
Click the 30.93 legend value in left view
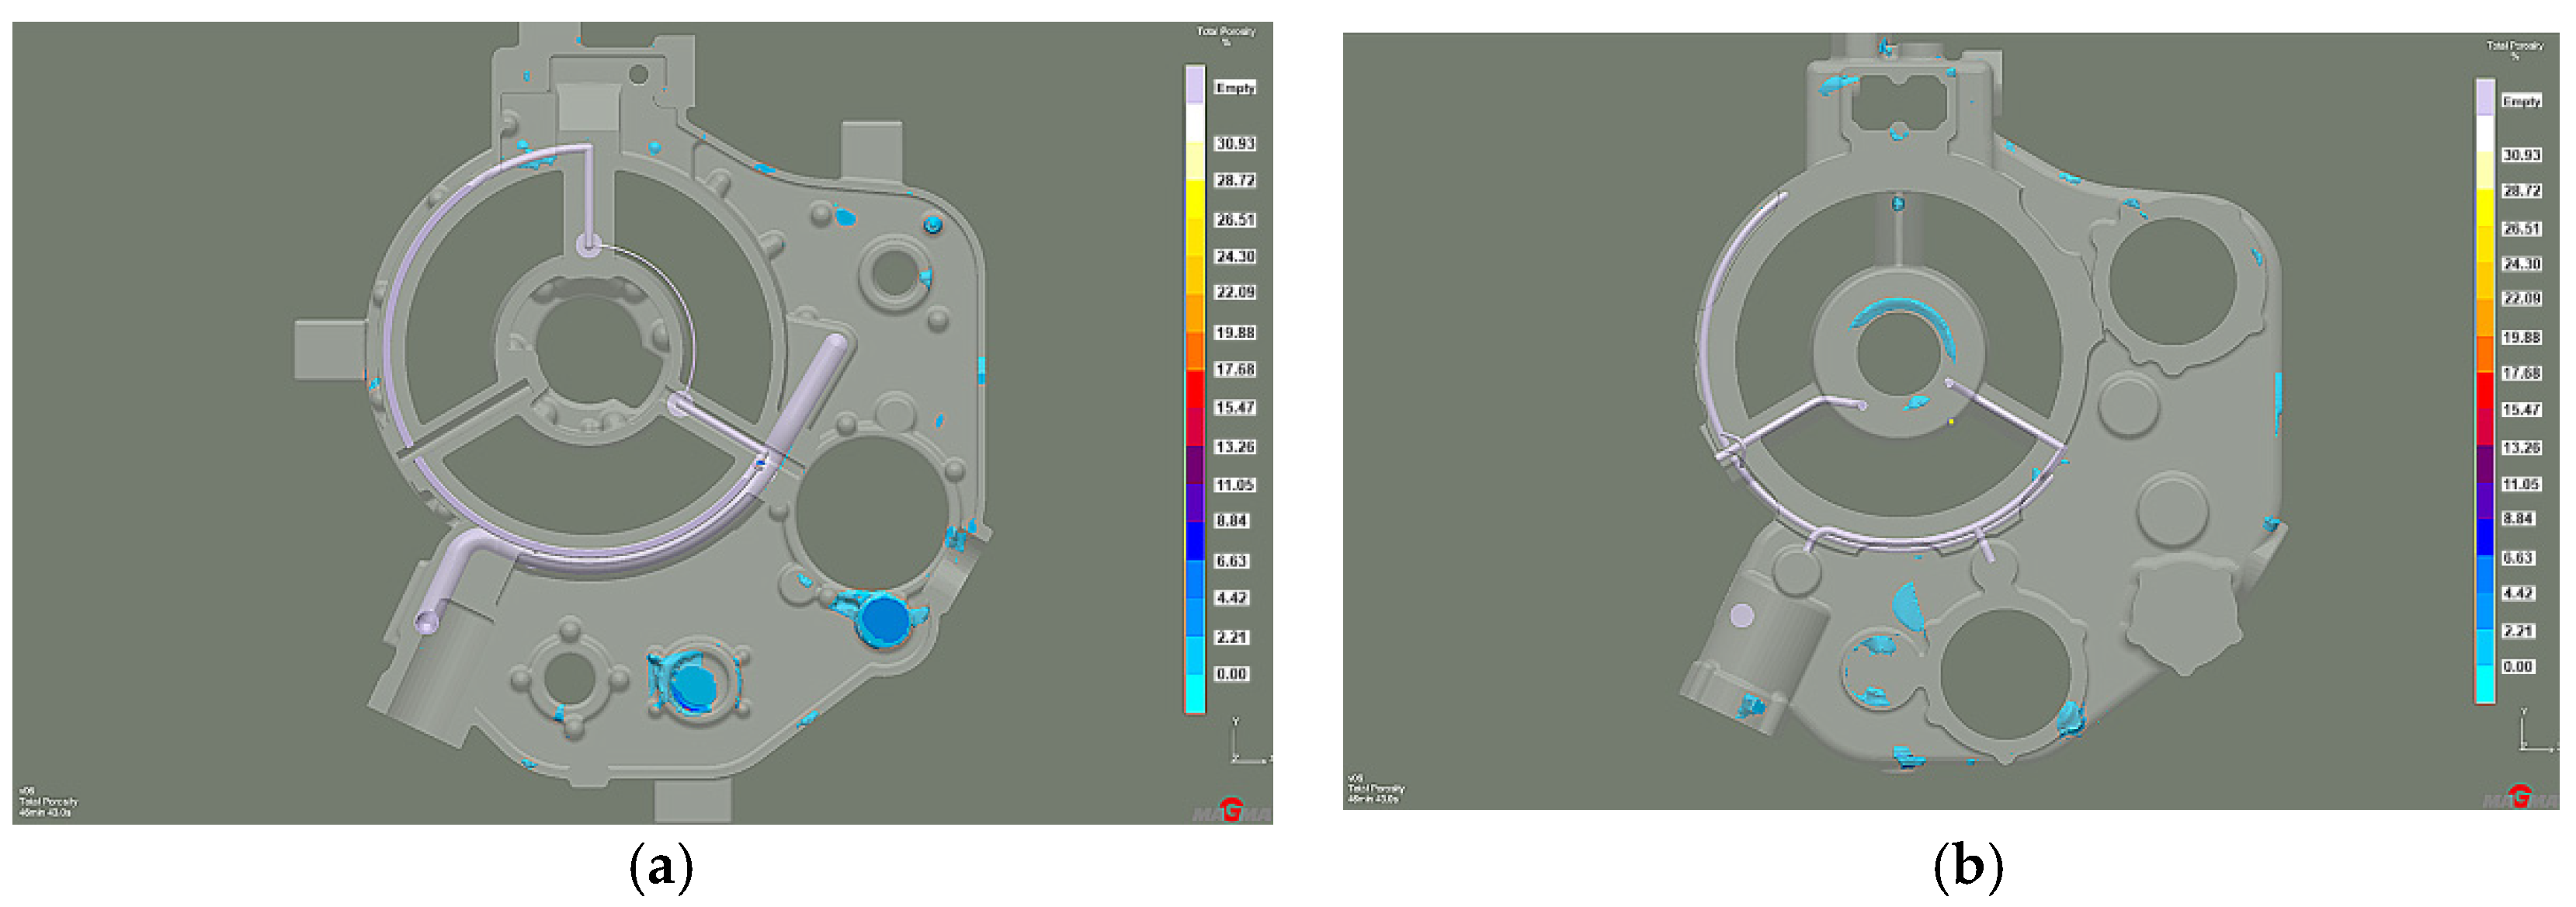(1235, 144)
